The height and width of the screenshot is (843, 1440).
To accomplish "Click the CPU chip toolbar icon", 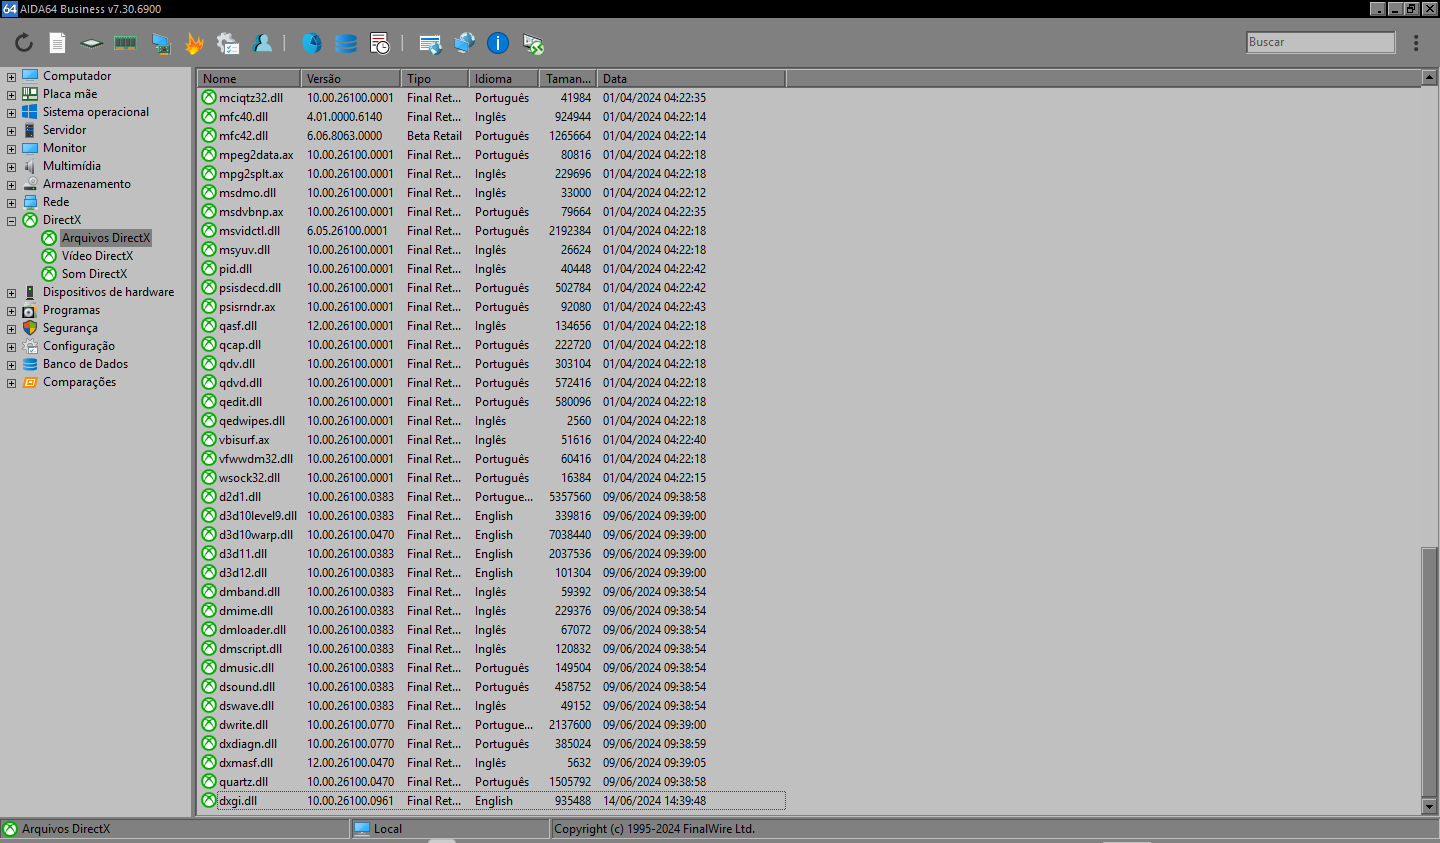I will click(x=92, y=43).
